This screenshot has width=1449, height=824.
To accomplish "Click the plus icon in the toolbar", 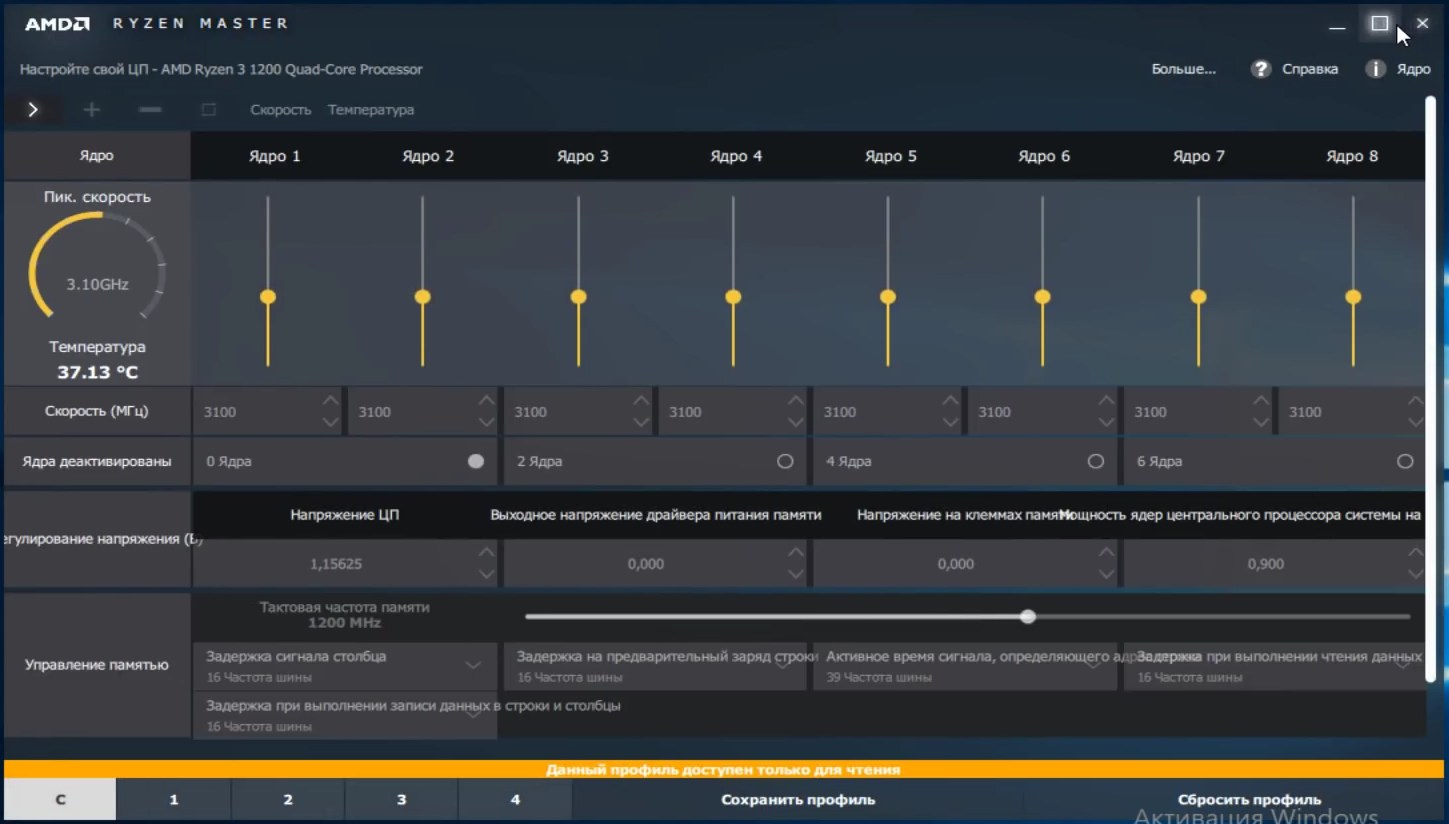I will [x=92, y=110].
